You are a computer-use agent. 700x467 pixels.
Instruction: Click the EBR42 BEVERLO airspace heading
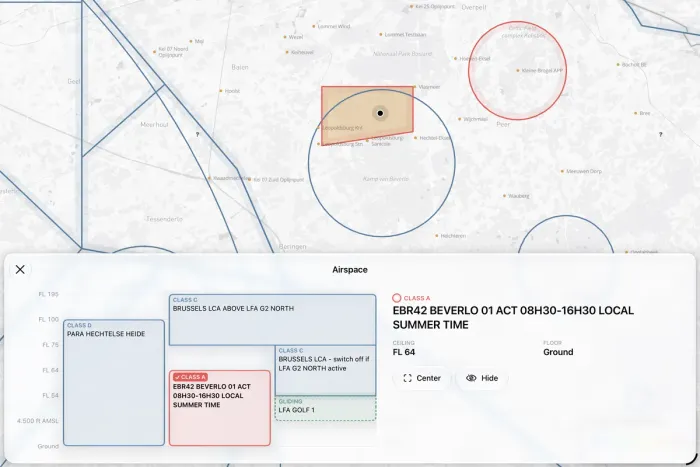[x=513, y=317]
